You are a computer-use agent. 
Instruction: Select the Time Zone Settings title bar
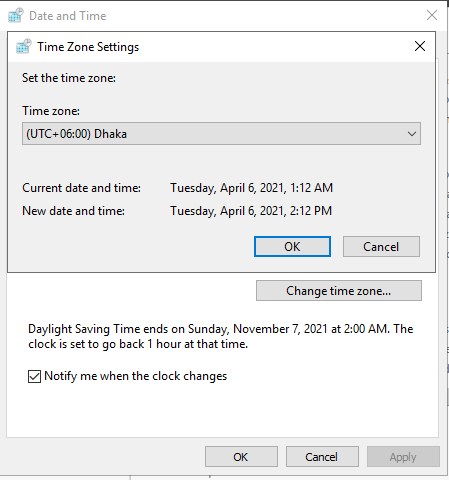pos(221,47)
